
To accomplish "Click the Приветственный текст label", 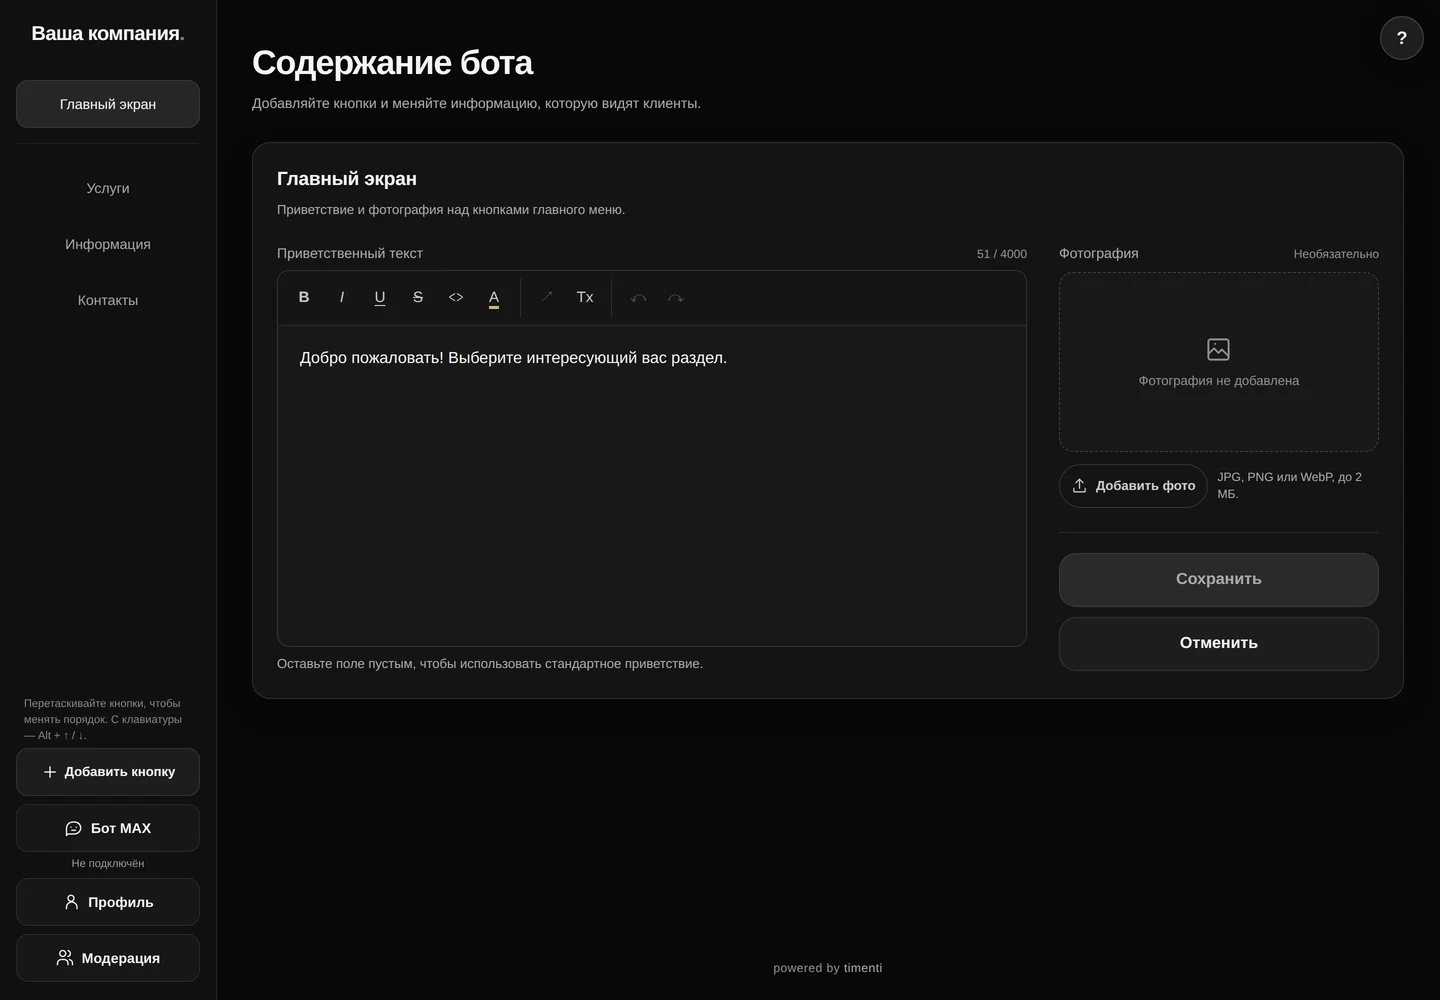I will coord(350,253).
